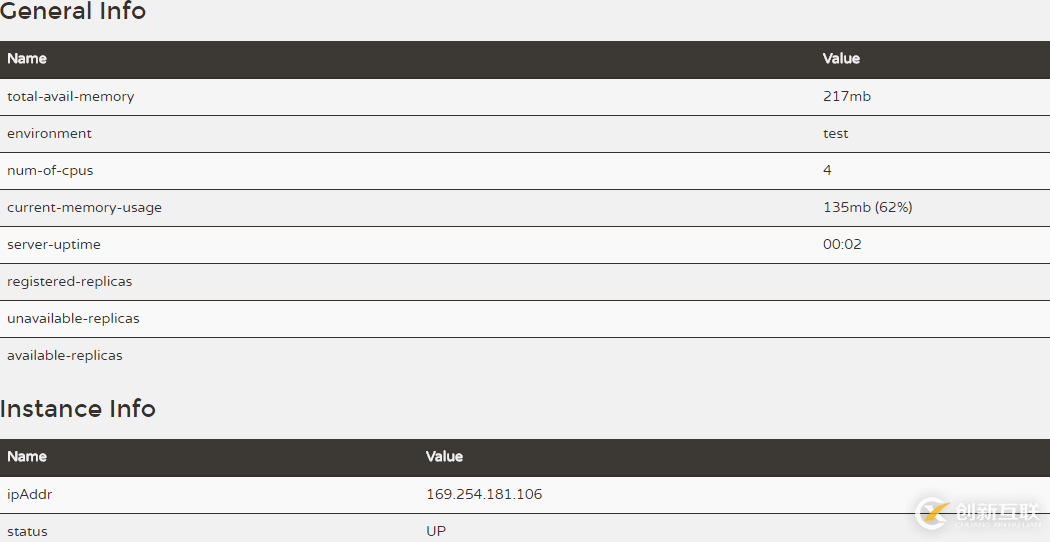The image size is (1050, 542).
Task: Click the Instance Info heading
Action: click(78, 408)
